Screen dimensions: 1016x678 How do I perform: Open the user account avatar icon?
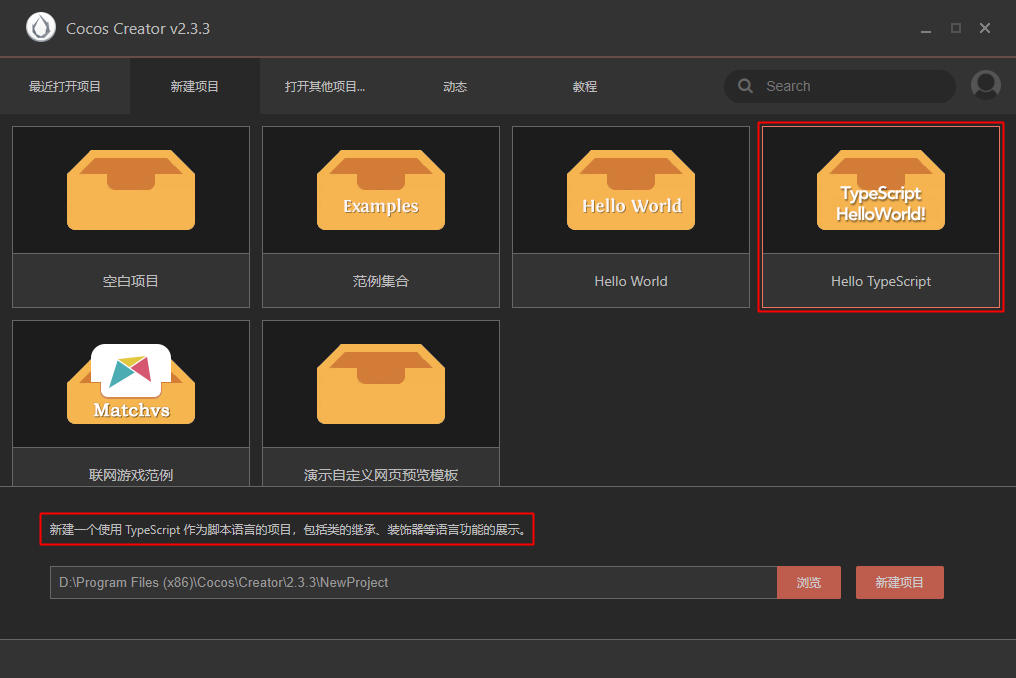(986, 85)
